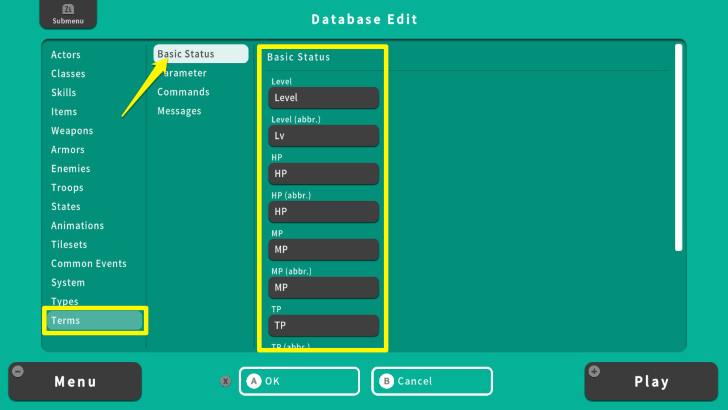728x410 pixels.
Task: Edit the Level term field
Action: point(324,98)
